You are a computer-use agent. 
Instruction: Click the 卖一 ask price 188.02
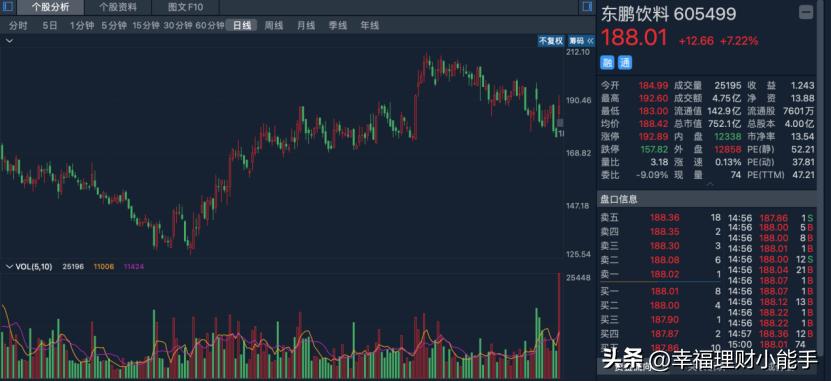pyautogui.click(x=665, y=274)
